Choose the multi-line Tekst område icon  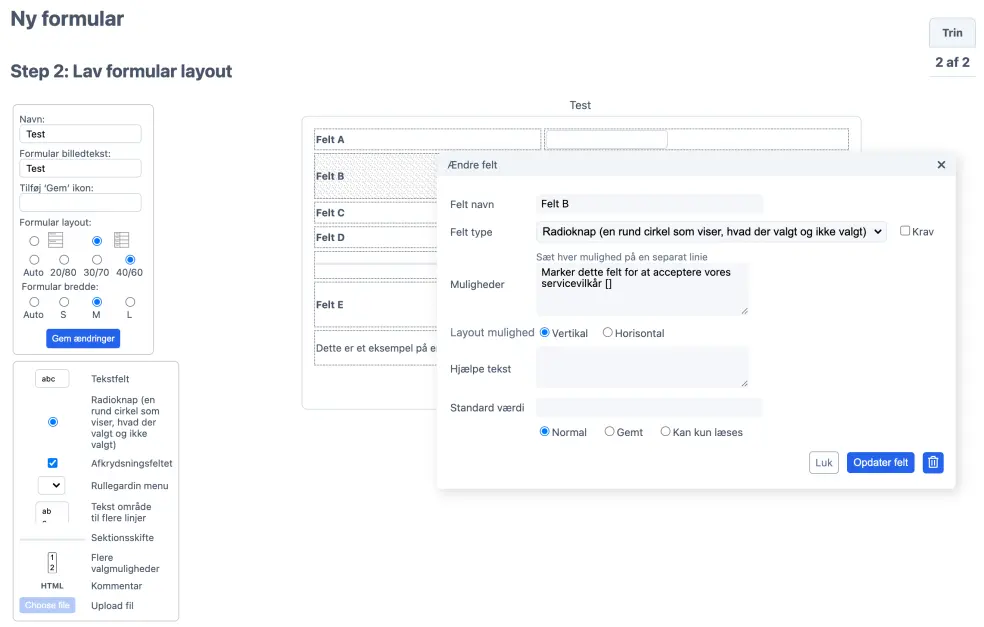pyautogui.click(x=52, y=513)
